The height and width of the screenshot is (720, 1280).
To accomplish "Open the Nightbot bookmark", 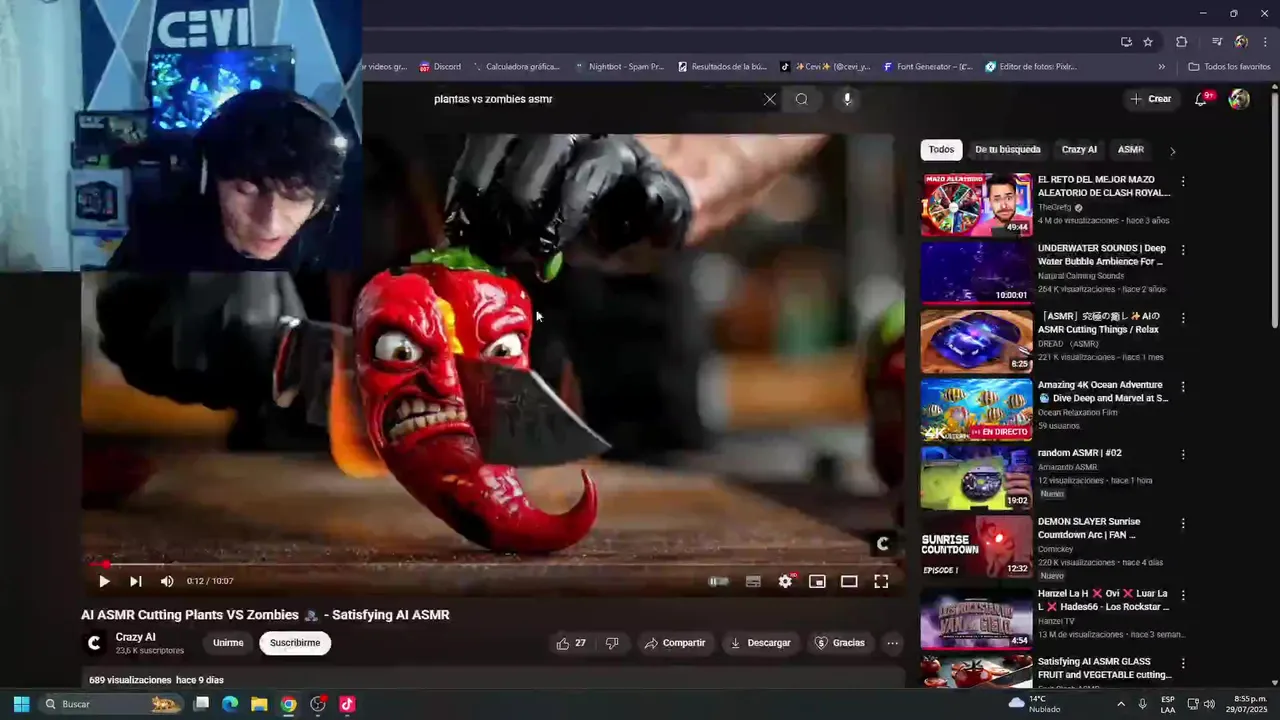I will point(619,67).
